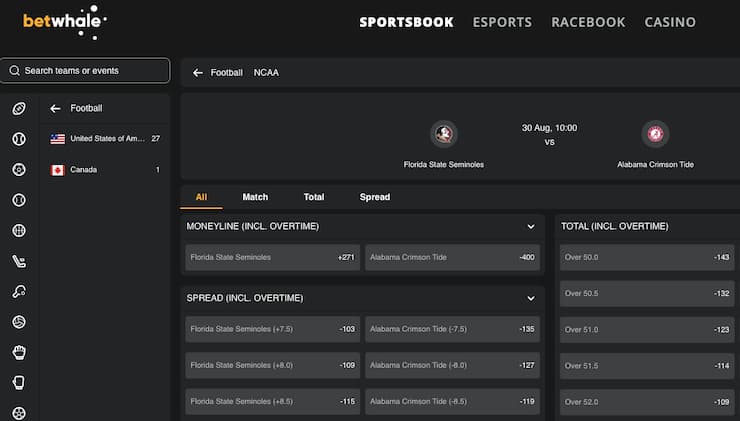
Task: Open the soccer ball sport icon
Action: 19,169
